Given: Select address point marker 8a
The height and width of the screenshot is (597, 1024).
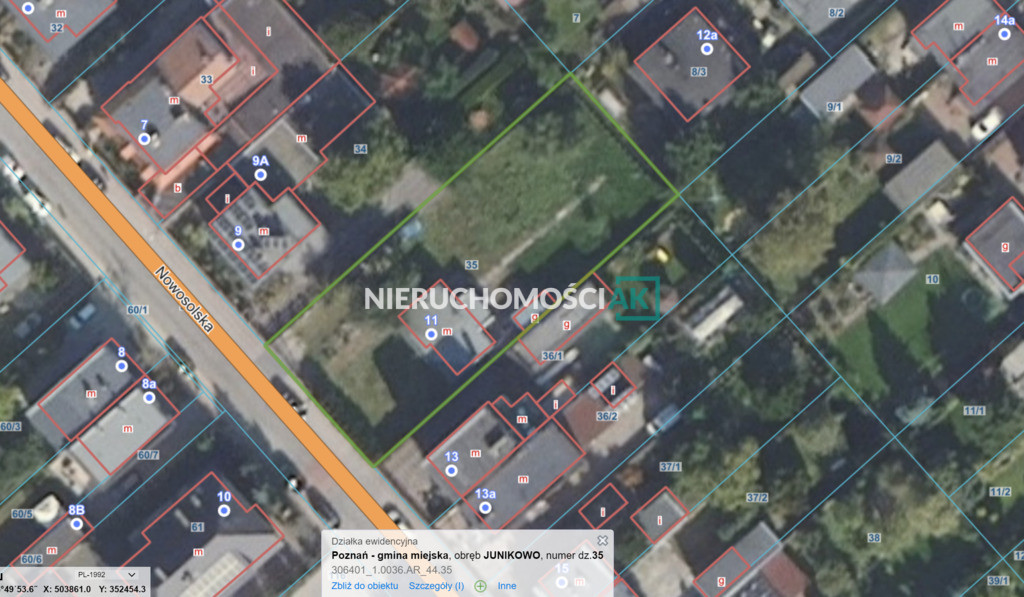Looking at the screenshot, I should [x=149, y=398].
